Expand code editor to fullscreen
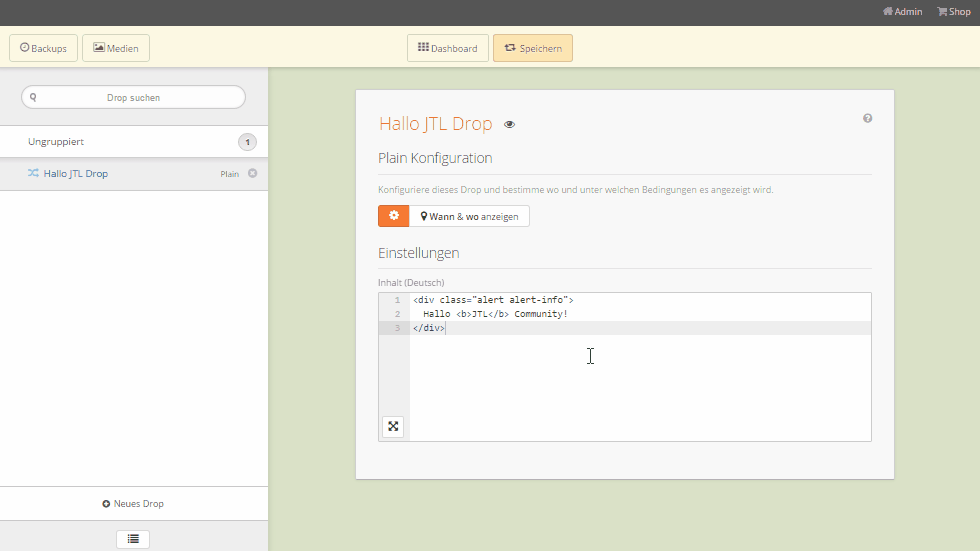Image resolution: width=980 pixels, height=551 pixels. 393,427
